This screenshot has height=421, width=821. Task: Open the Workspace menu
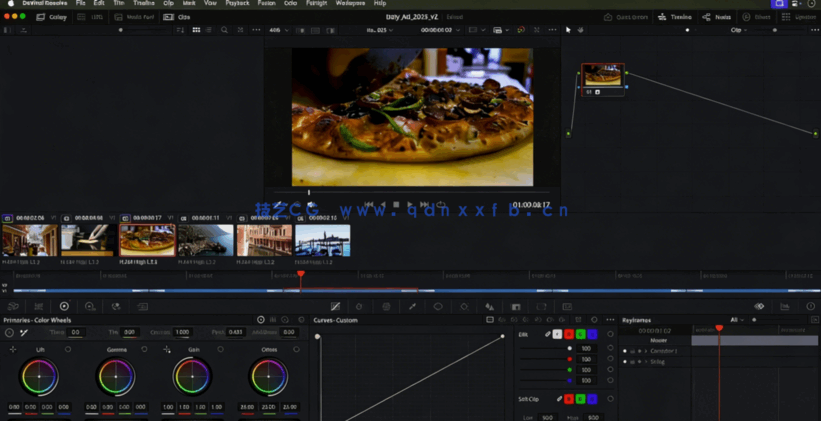(350, 3)
